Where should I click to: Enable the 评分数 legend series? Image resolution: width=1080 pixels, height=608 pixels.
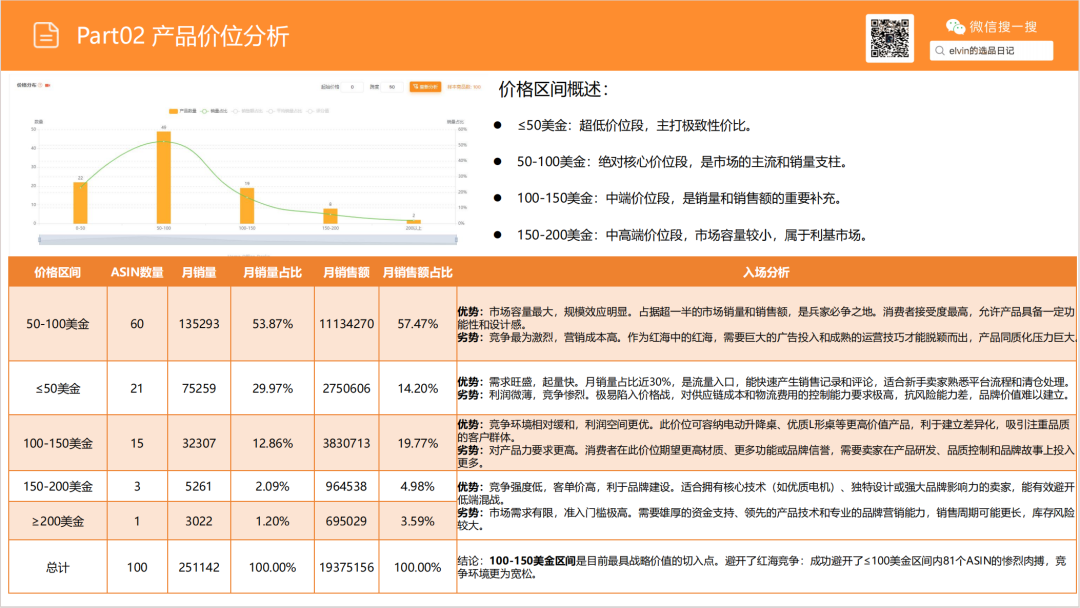click(320, 110)
